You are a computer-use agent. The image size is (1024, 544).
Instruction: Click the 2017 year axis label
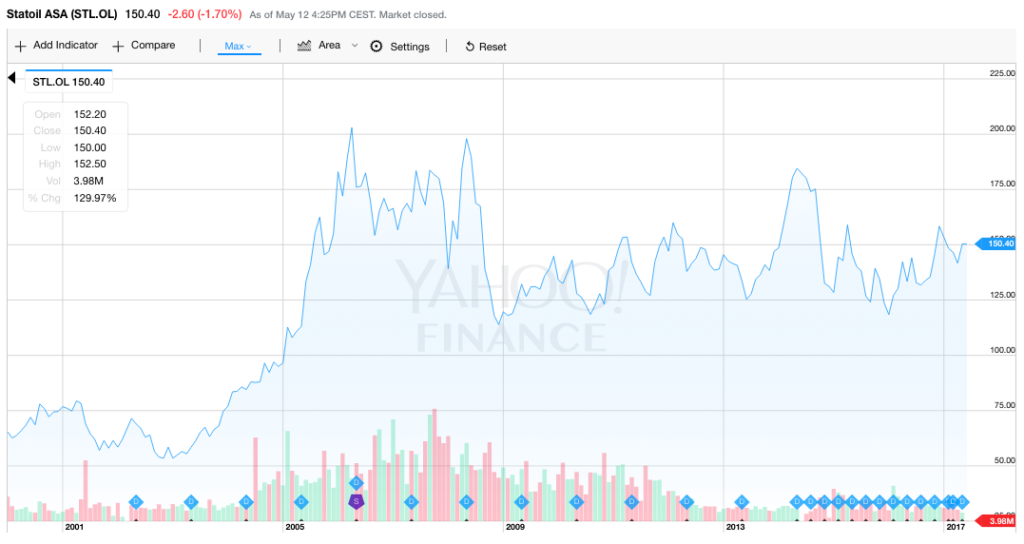(x=955, y=527)
